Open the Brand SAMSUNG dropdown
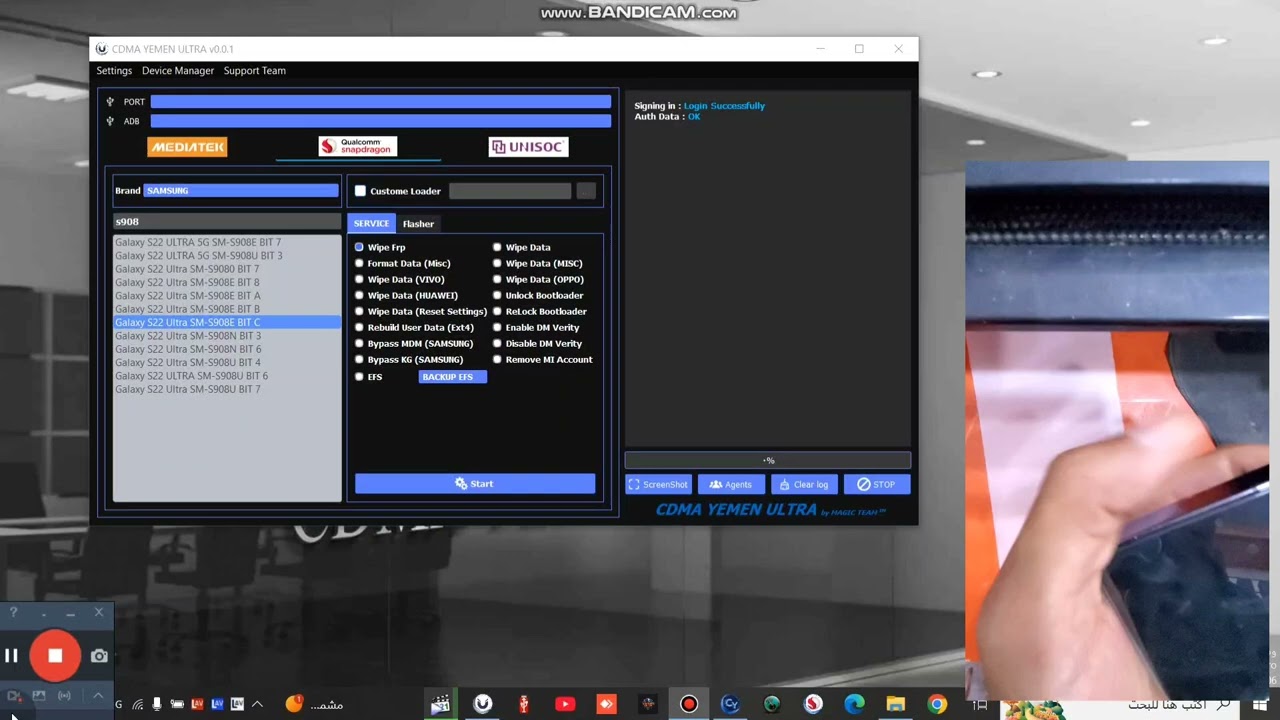 241,190
